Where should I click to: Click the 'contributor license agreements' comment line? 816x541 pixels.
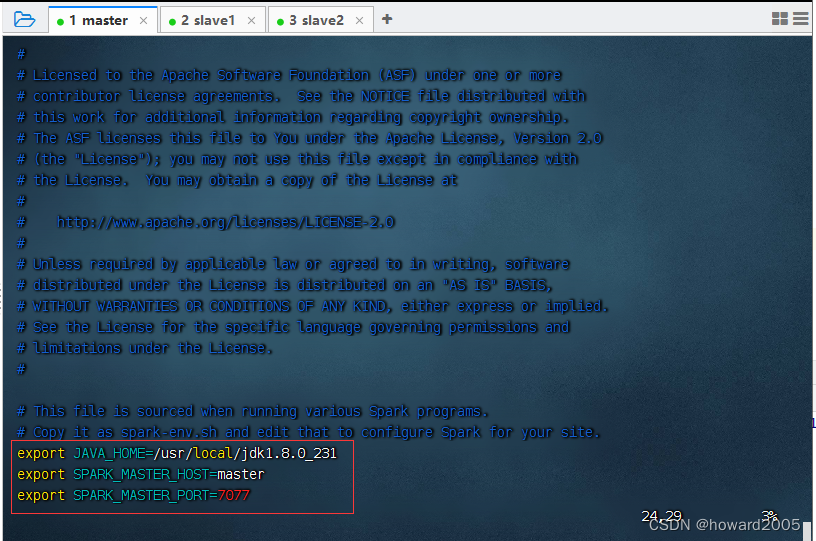(x=301, y=96)
